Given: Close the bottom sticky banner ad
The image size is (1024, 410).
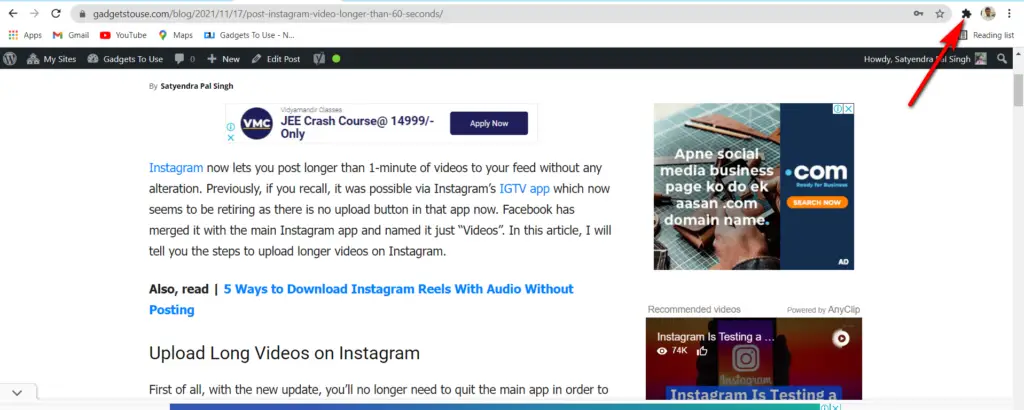Looking at the screenshot, I should pyautogui.click(x=835, y=407).
